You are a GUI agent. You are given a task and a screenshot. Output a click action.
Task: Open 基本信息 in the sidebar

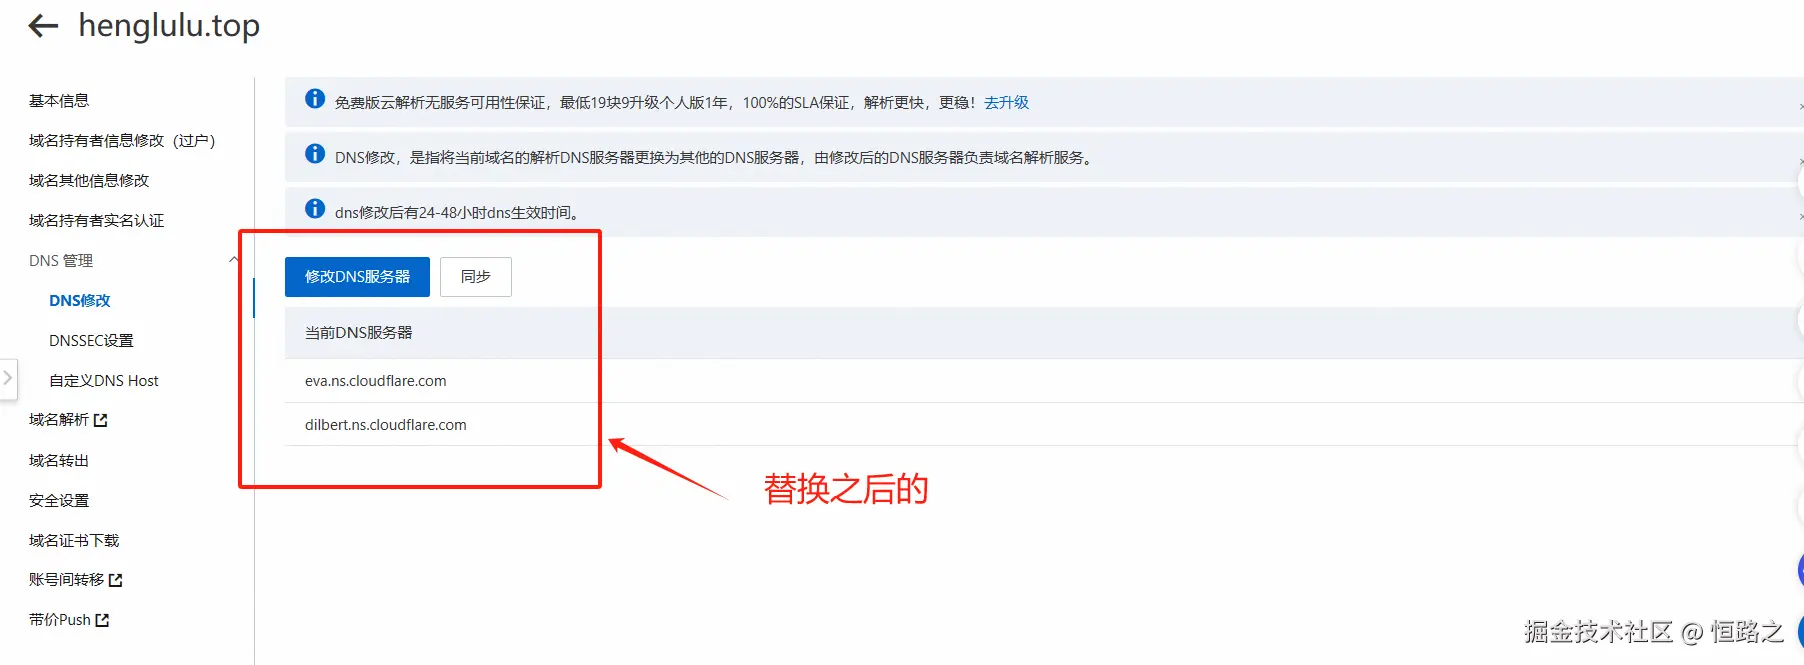(59, 101)
